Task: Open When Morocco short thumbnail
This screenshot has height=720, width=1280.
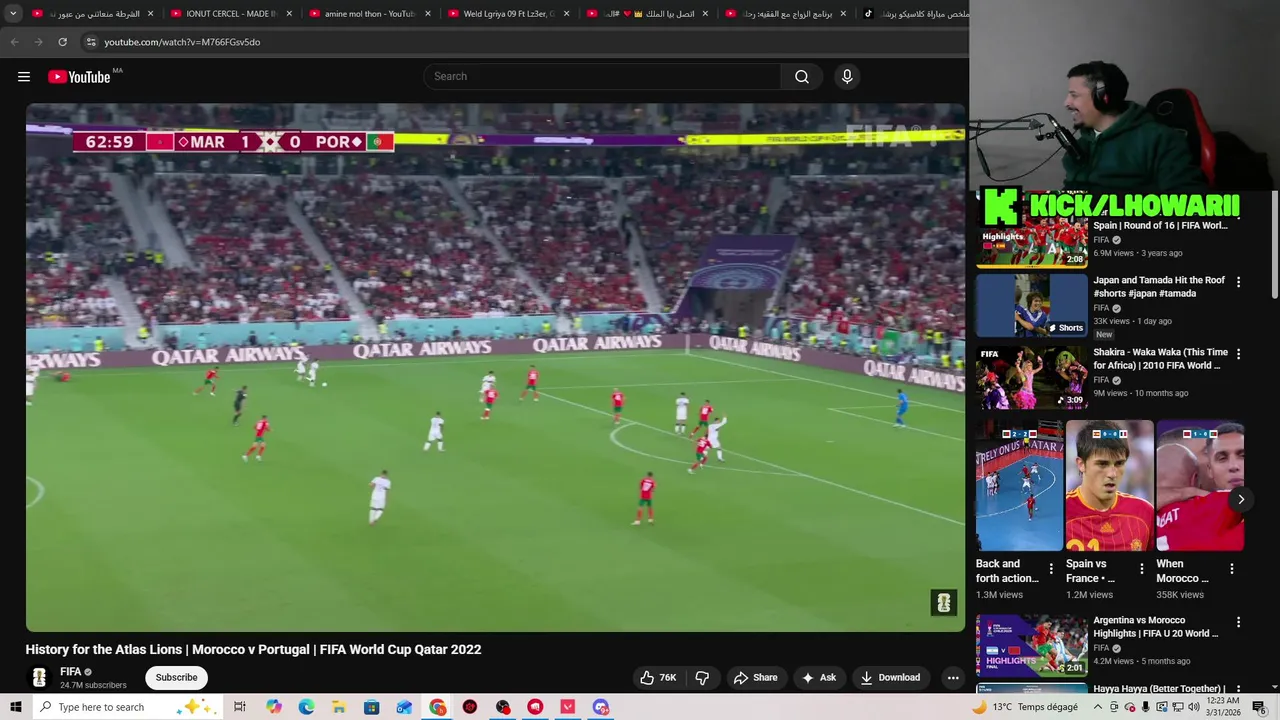Action: (1200, 486)
